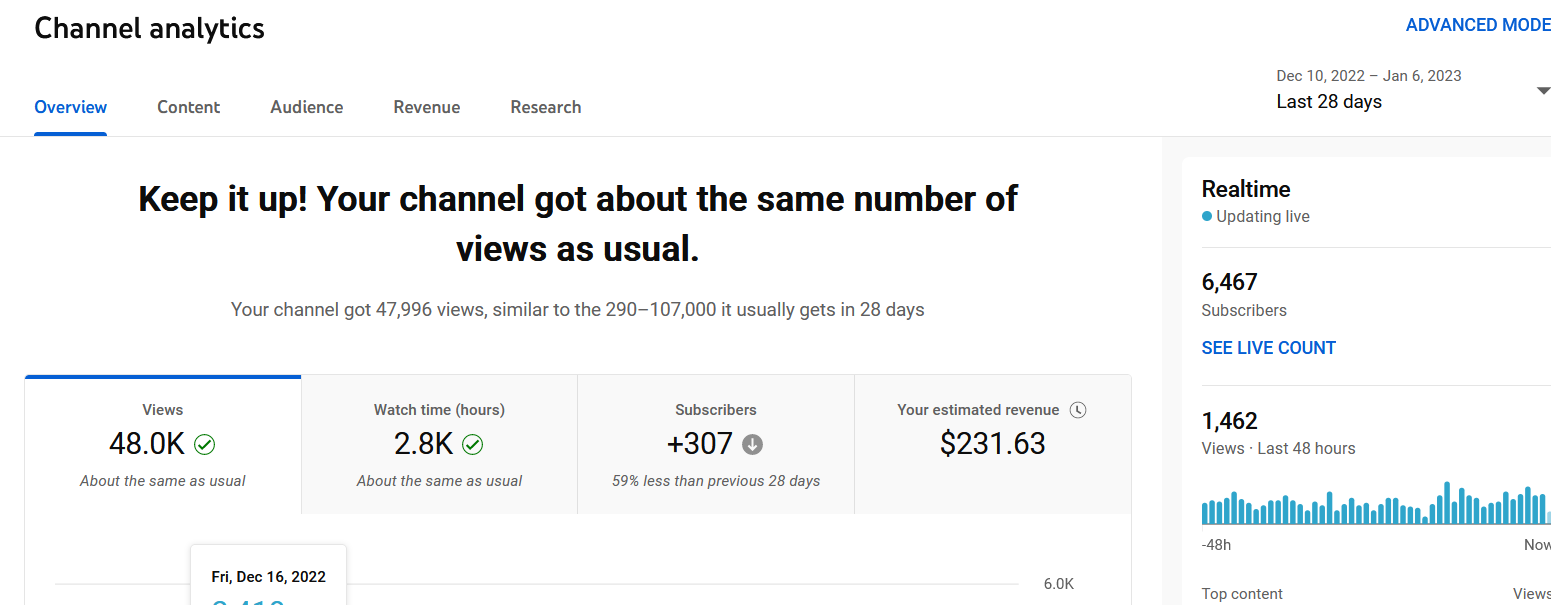Select the Views metric card
This screenshot has height=605, width=1551.
163,445
